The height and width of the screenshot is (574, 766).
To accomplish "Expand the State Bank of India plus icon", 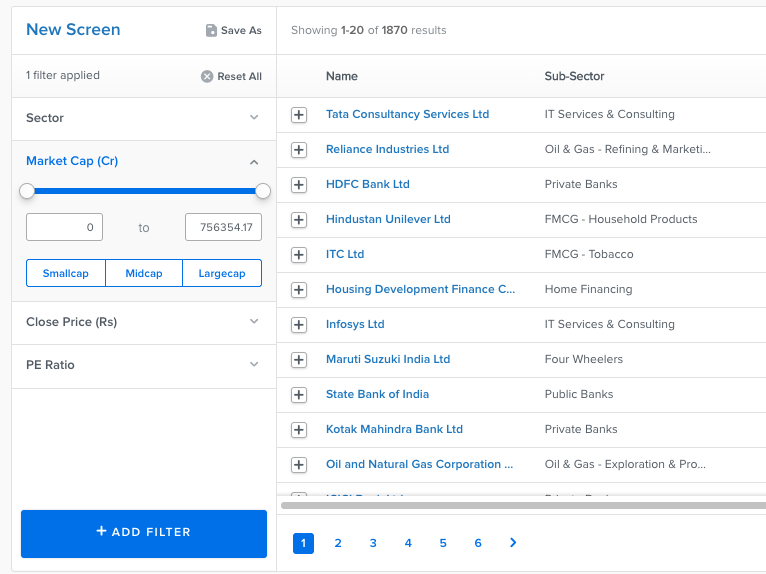I will tap(299, 395).
